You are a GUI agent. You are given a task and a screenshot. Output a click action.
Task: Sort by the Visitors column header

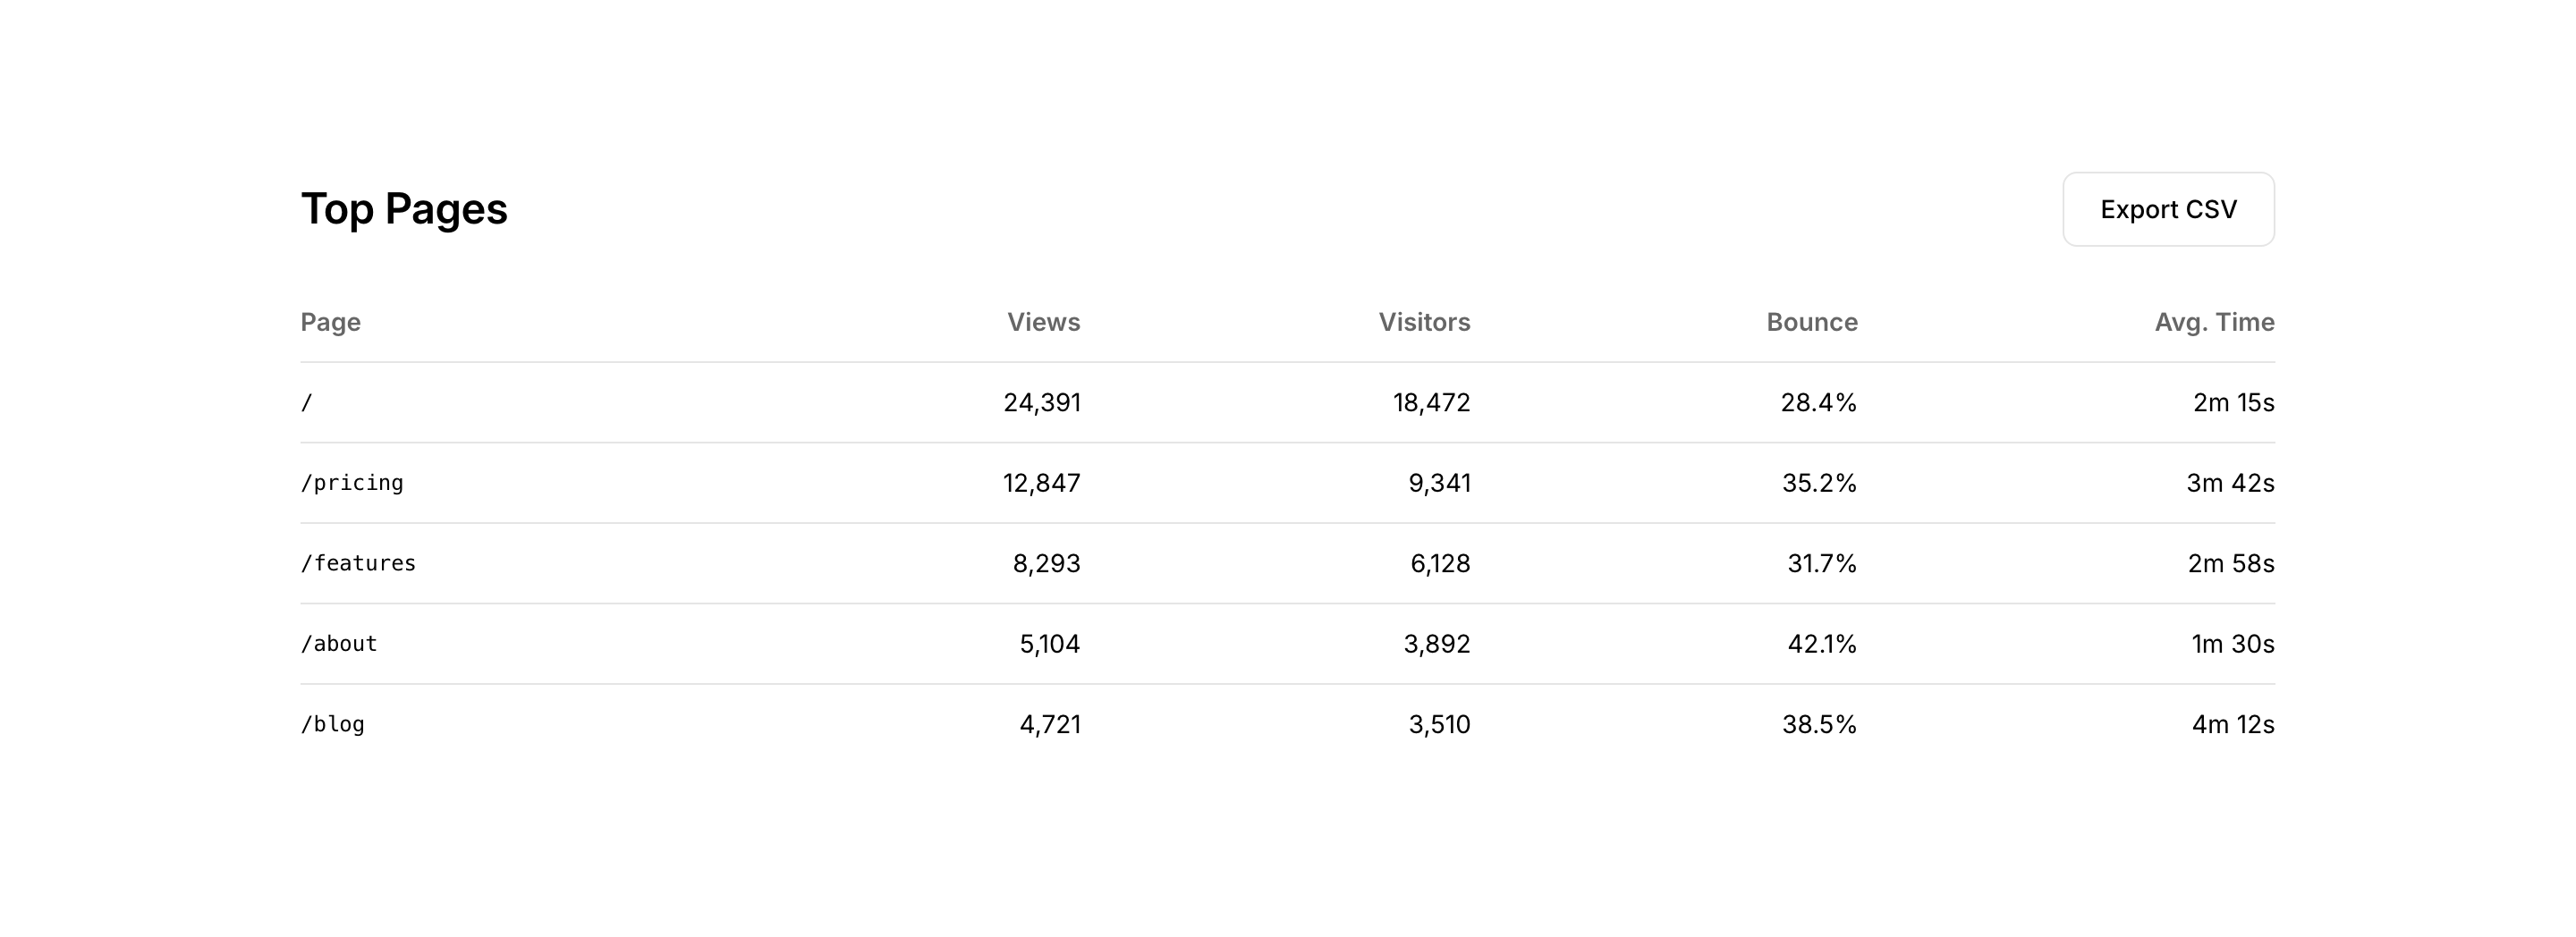click(1424, 322)
